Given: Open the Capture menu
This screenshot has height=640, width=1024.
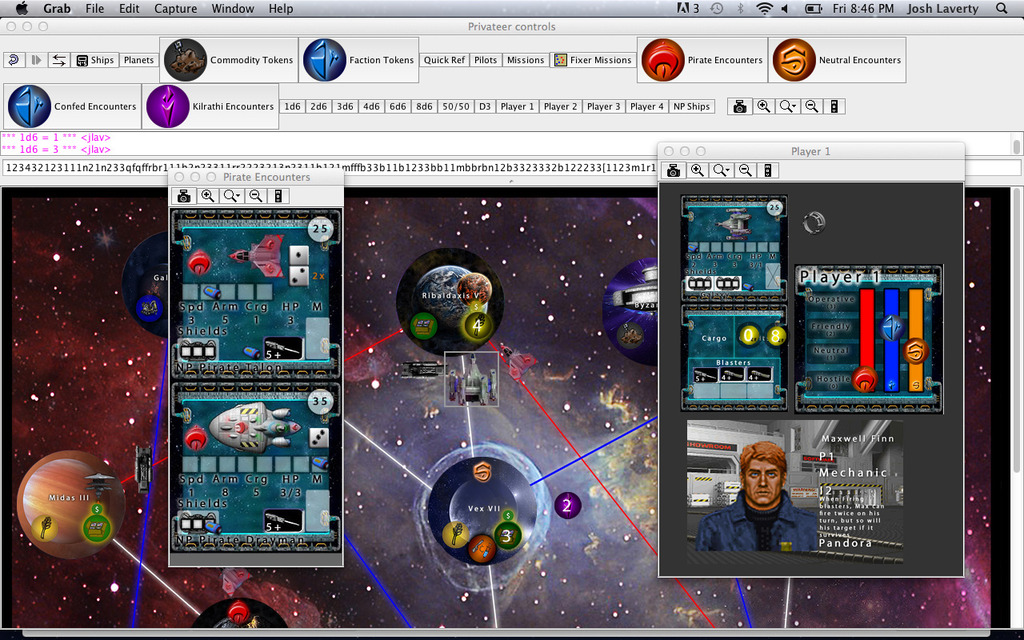Looking at the screenshot, I should [x=175, y=8].
